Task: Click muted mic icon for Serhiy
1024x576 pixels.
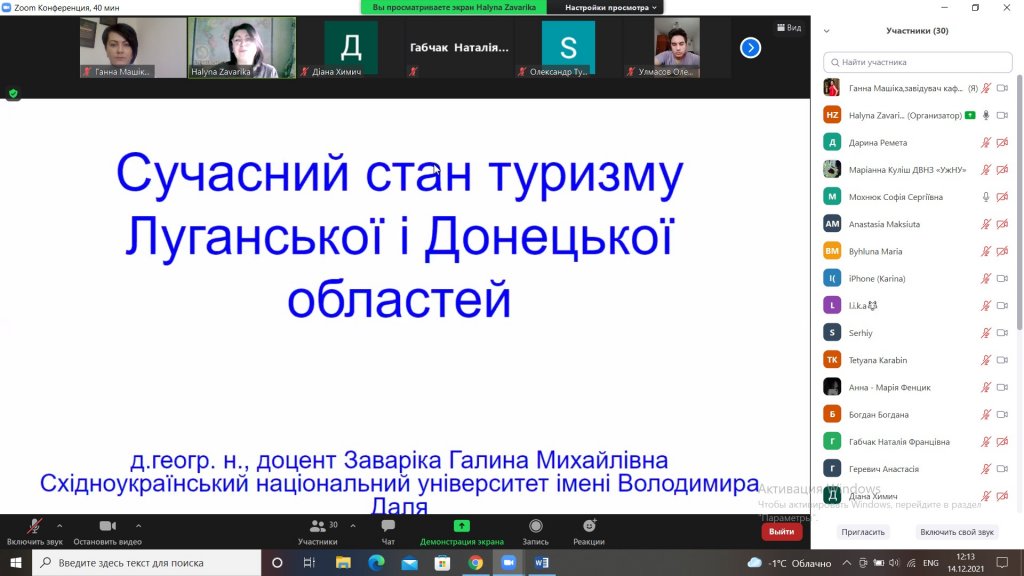Action: (x=986, y=333)
